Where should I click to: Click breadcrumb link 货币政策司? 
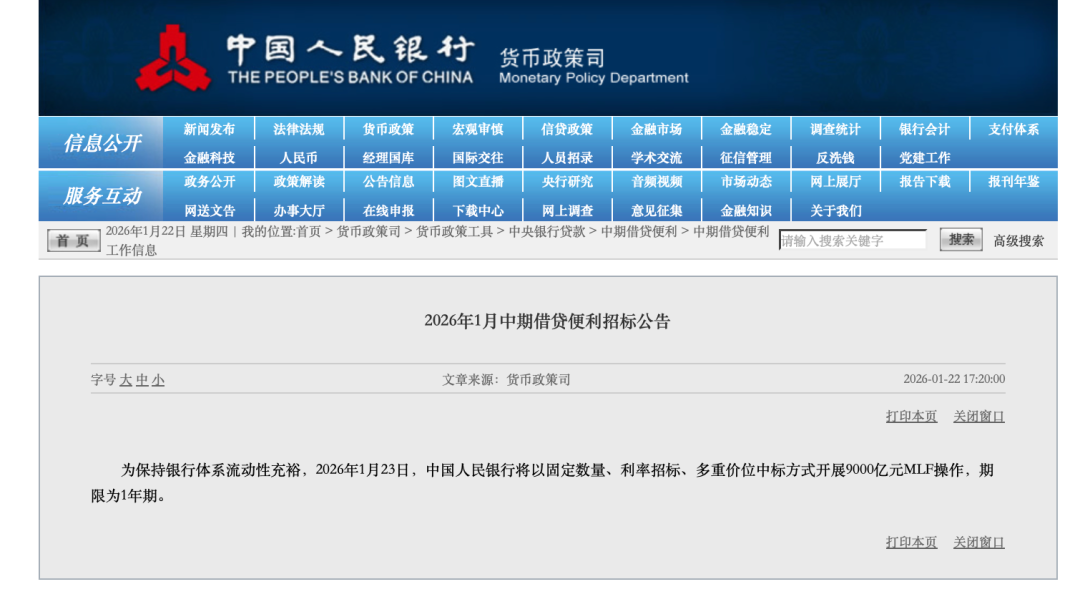pyautogui.click(x=368, y=232)
